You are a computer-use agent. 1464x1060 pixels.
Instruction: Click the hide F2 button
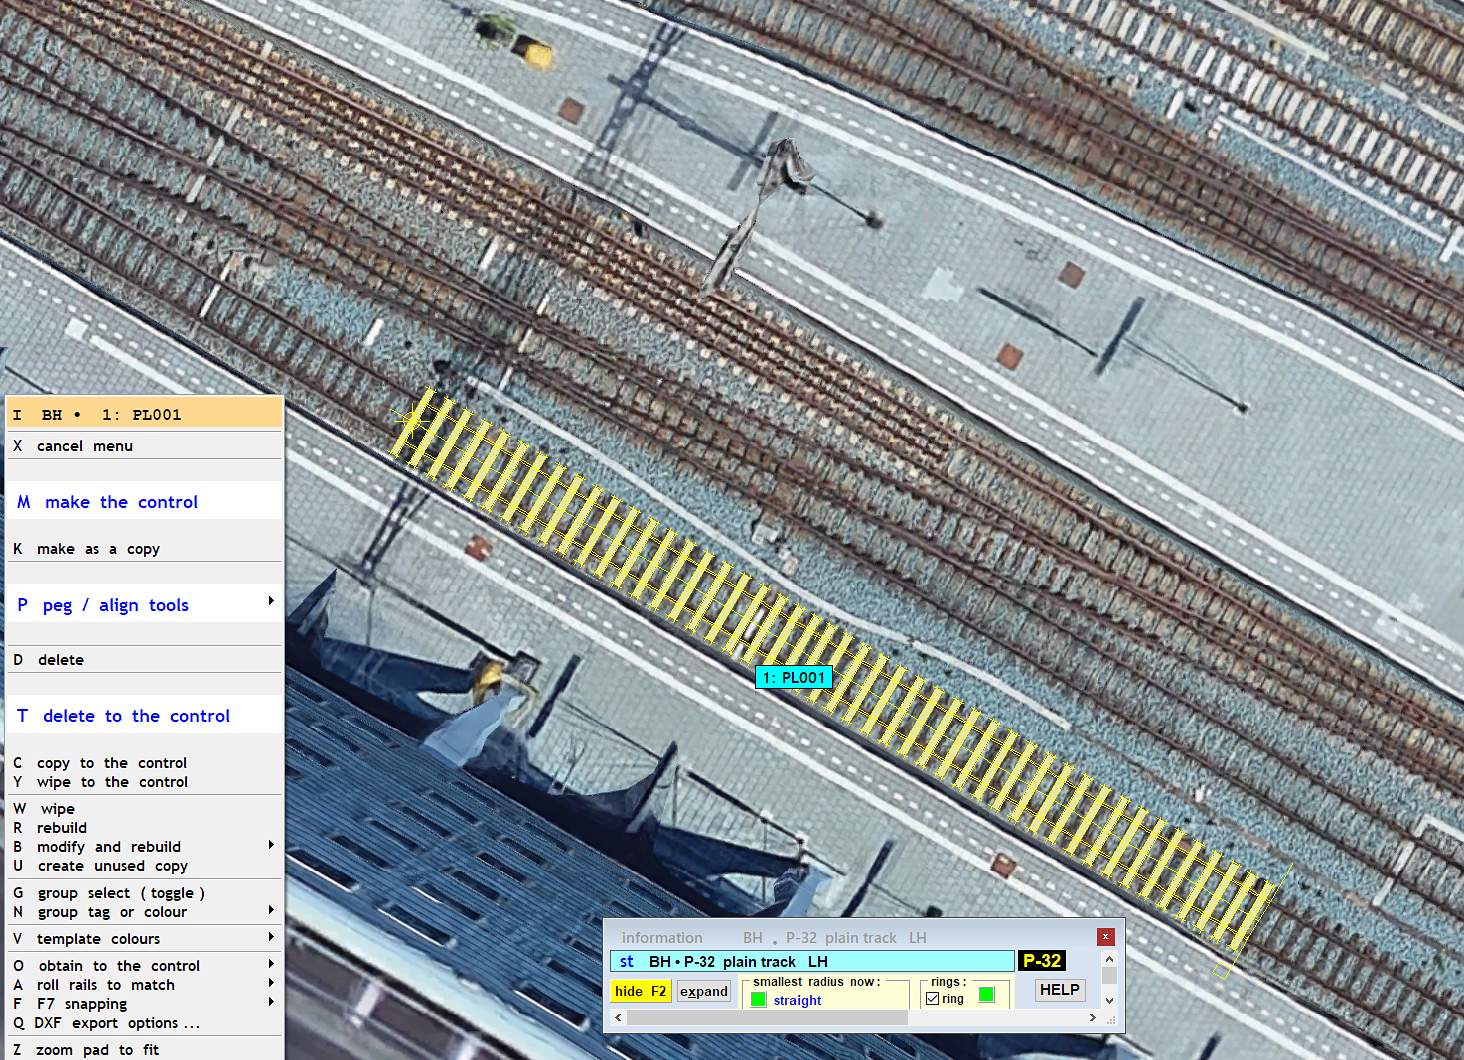click(640, 991)
